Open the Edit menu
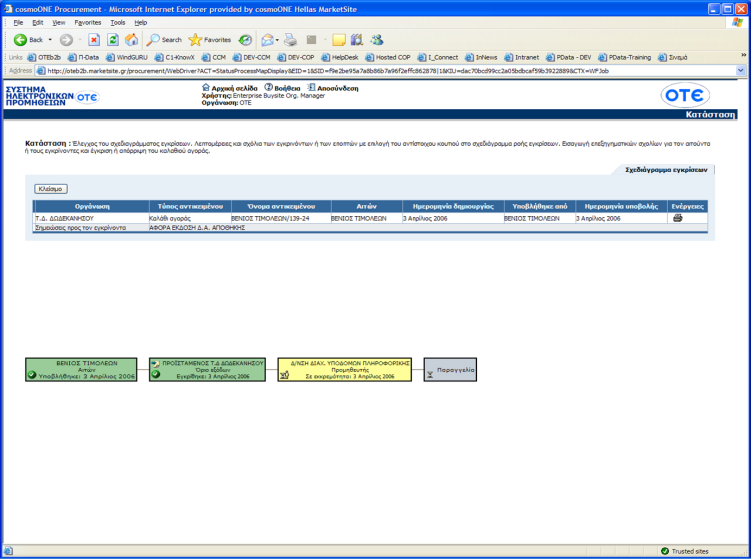Screen dimensions: 751x559 point(38,23)
